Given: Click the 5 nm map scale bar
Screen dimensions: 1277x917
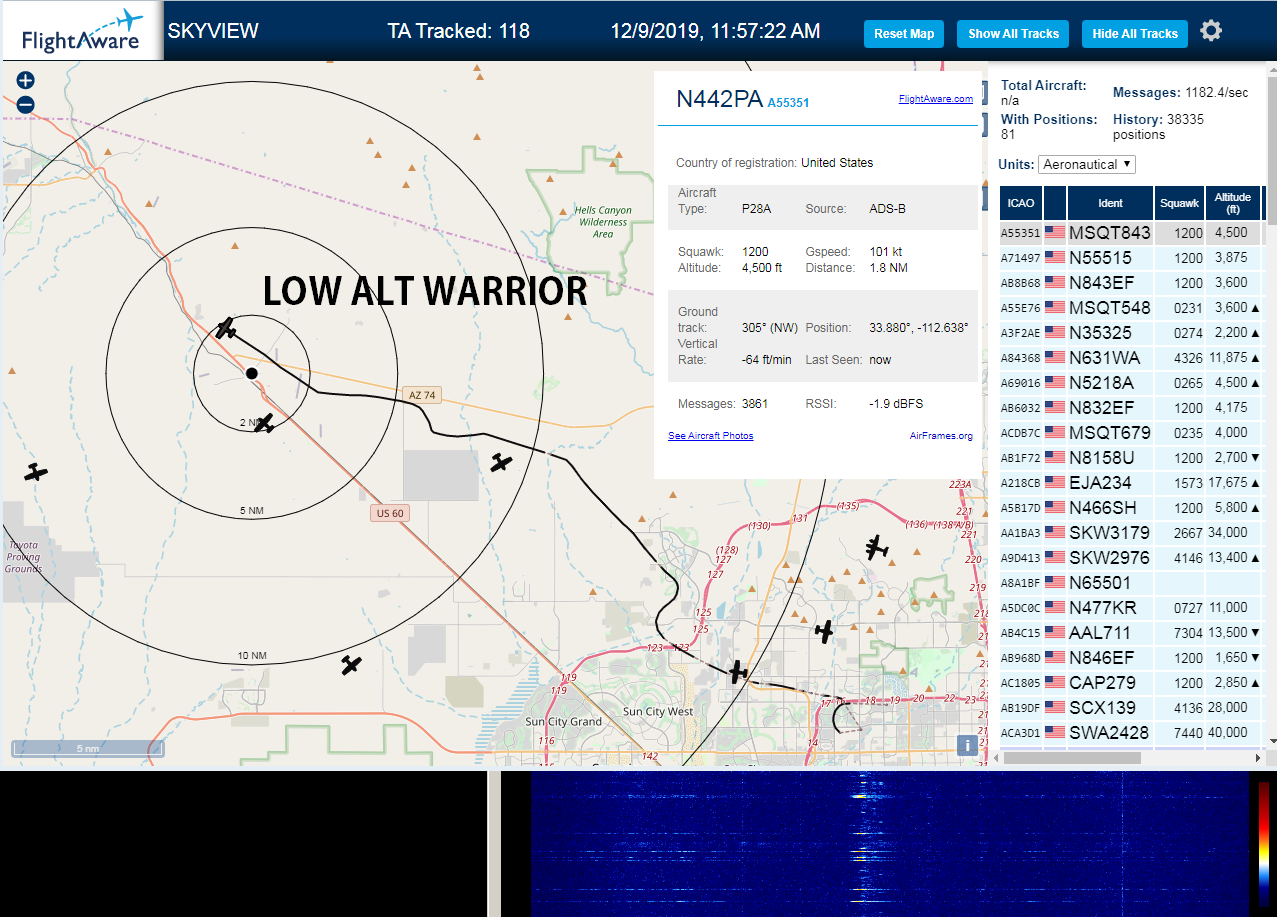Looking at the screenshot, I should [87, 748].
